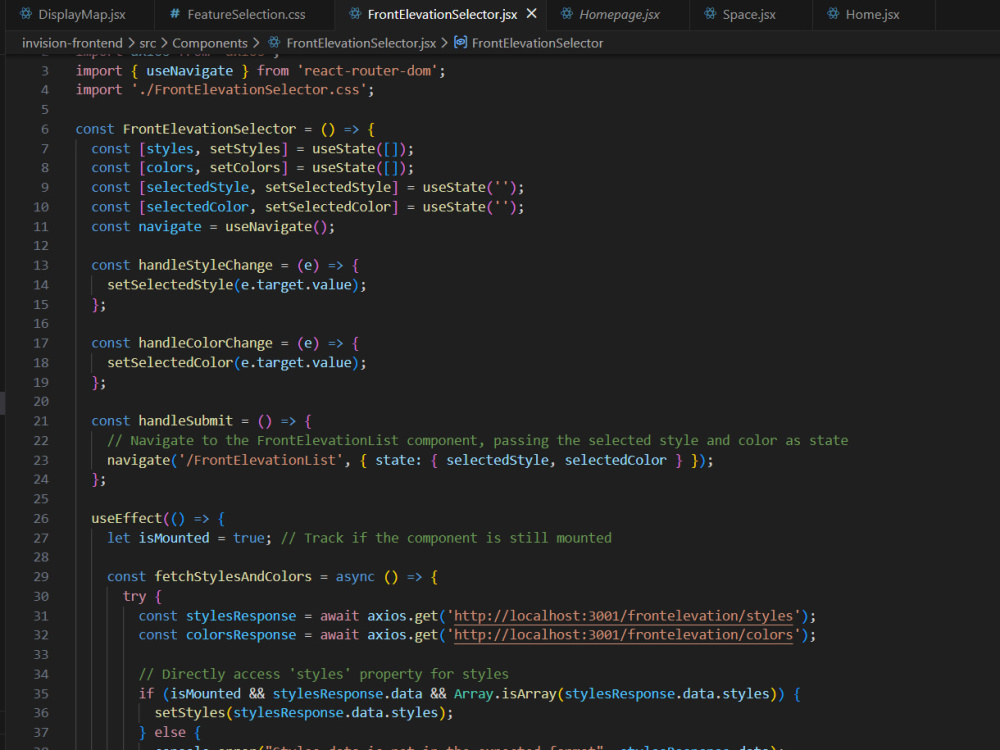Click 'useEffect' on line 26
The width and height of the screenshot is (1000, 750).
(x=127, y=518)
